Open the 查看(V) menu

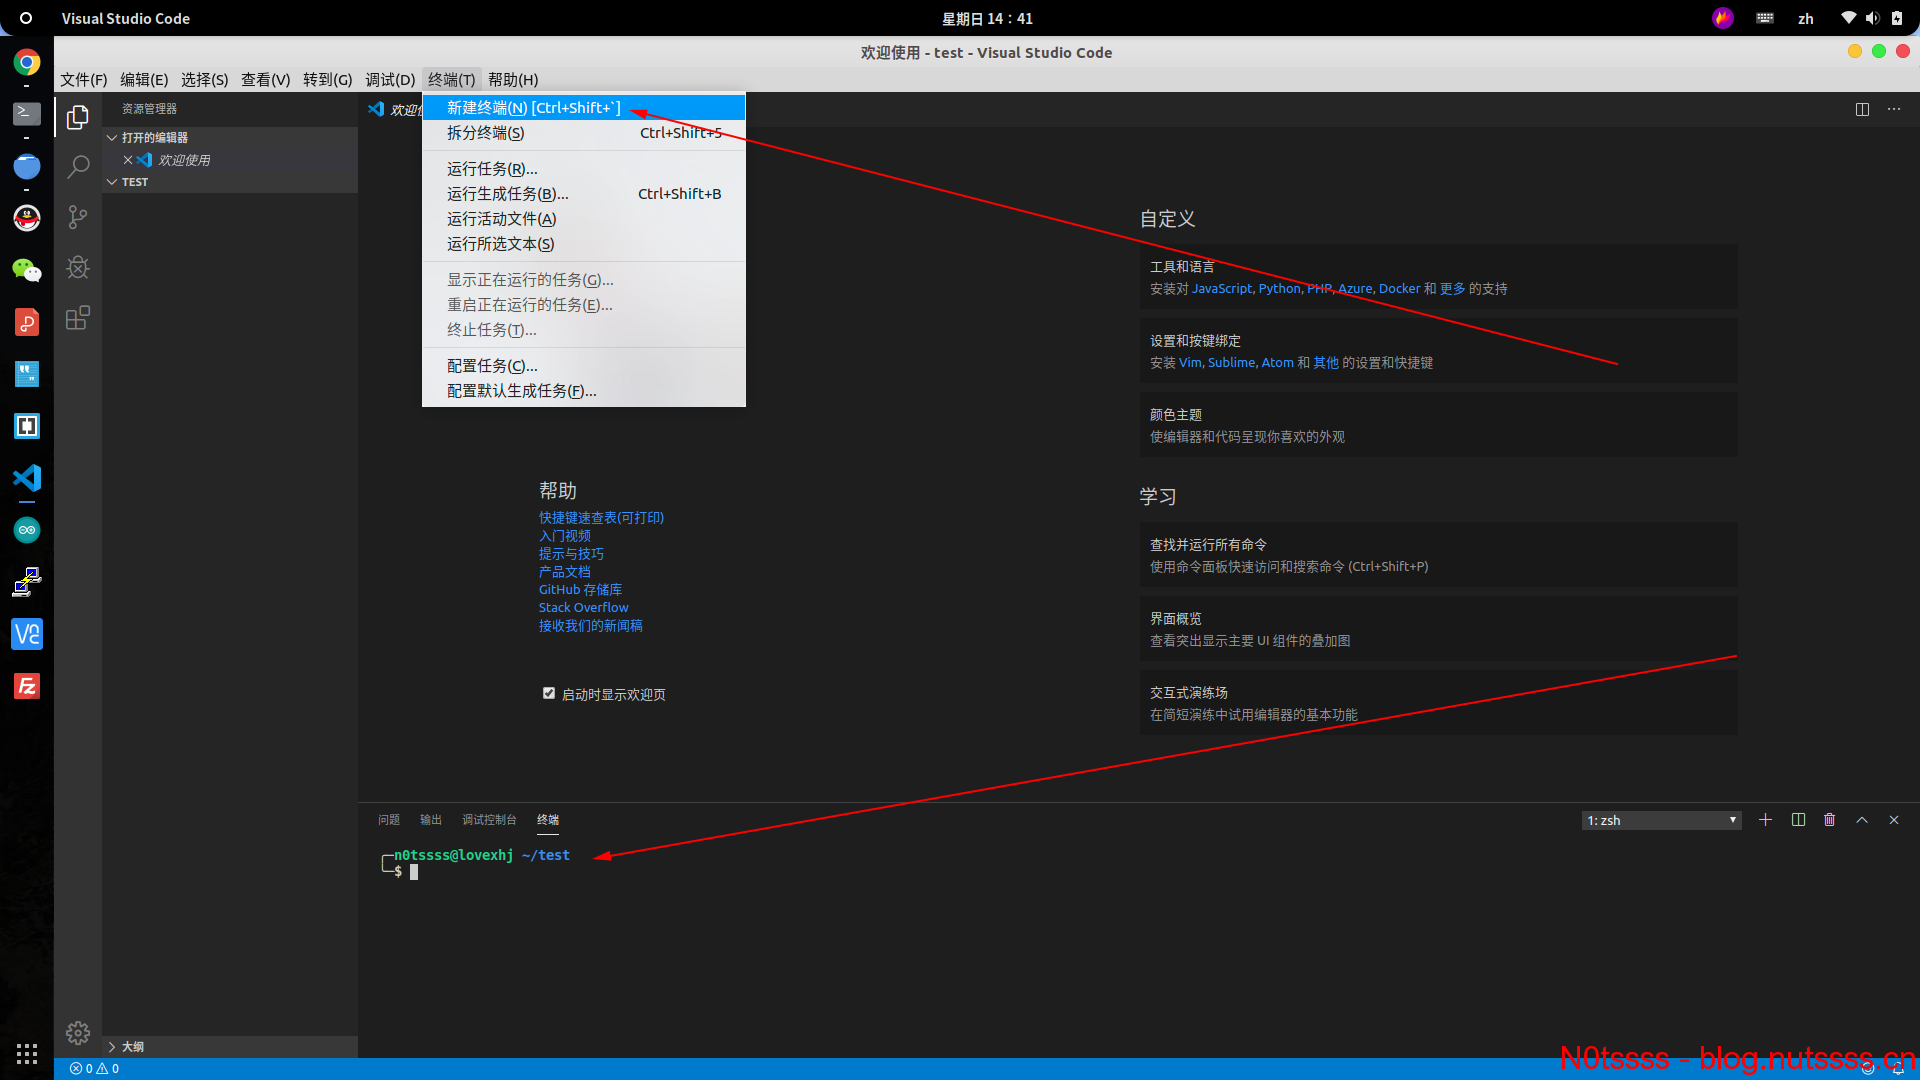tap(266, 80)
